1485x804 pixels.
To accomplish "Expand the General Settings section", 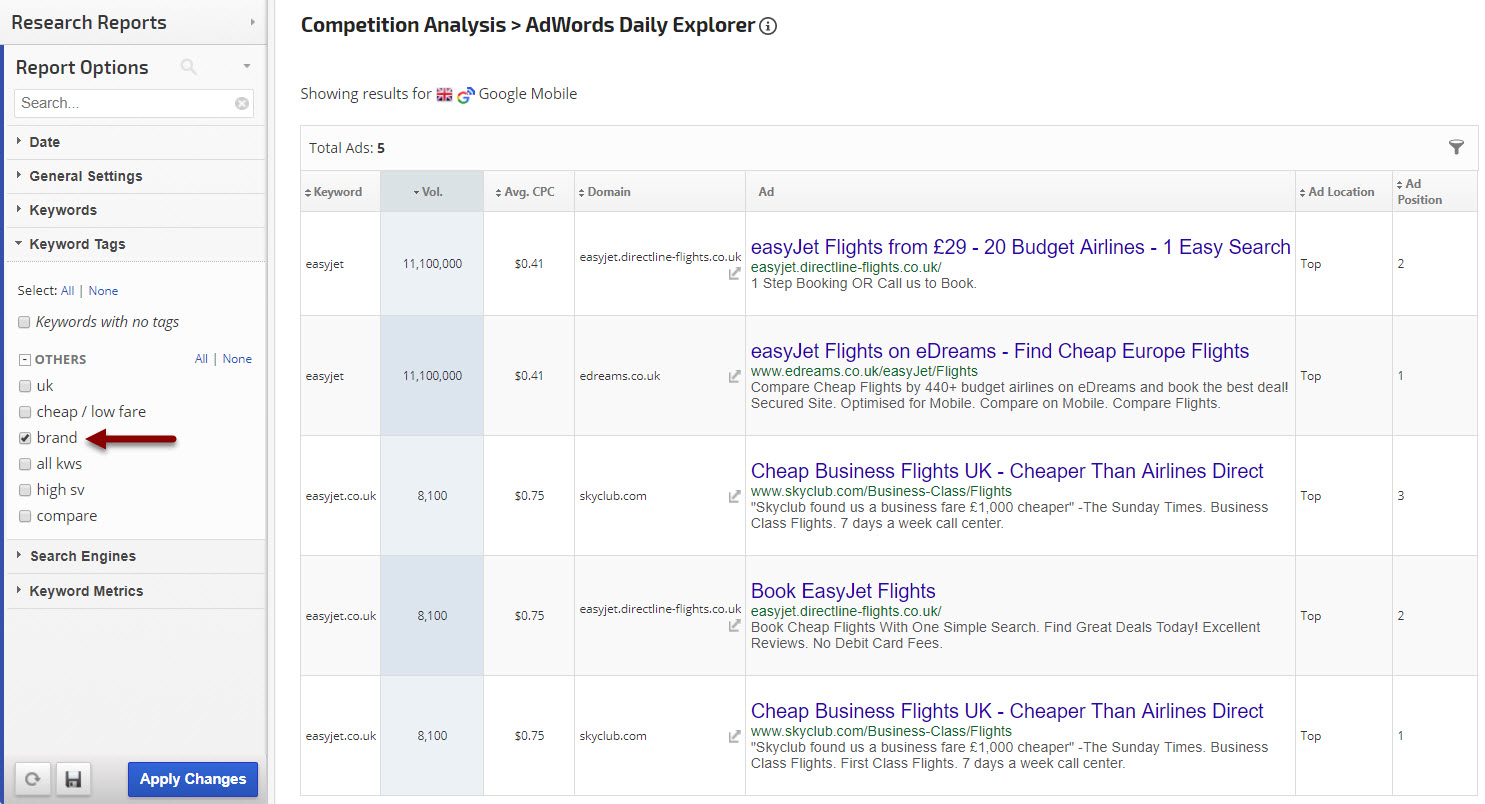I will [x=136, y=176].
